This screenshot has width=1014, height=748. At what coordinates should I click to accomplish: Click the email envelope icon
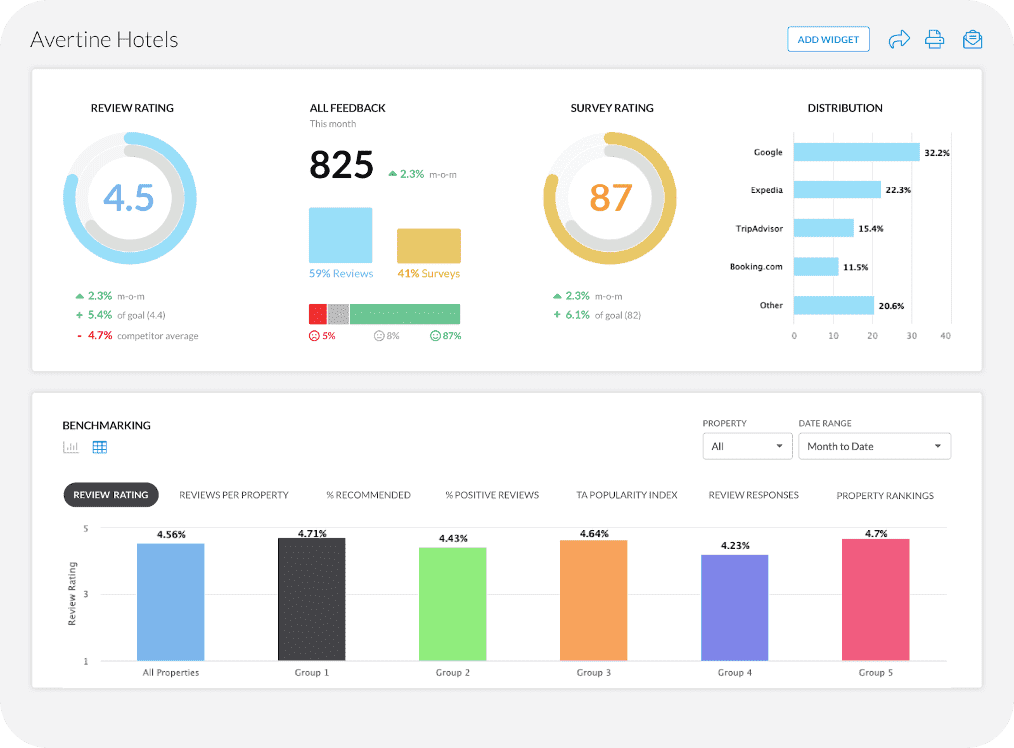pos(971,40)
